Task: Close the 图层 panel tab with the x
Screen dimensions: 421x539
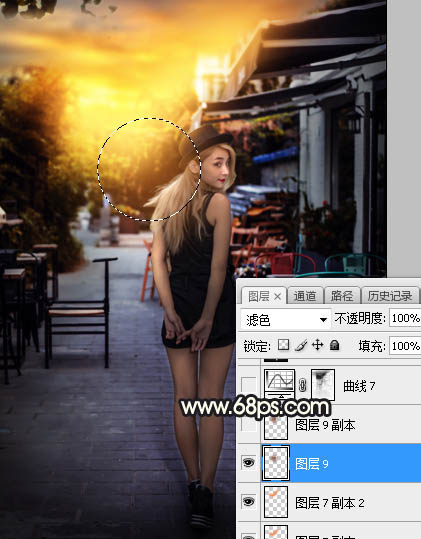Action: click(x=278, y=296)
